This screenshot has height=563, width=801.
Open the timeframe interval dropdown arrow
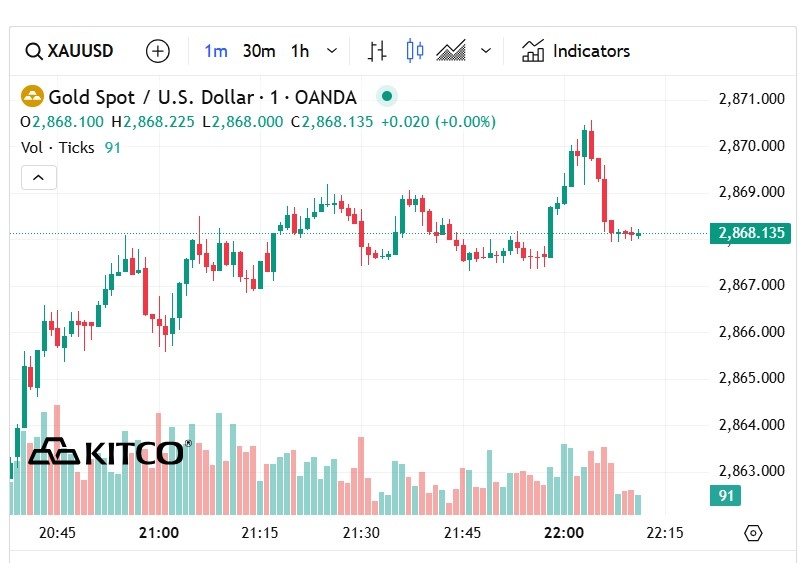pyautogui.click(x=332, y=51)
